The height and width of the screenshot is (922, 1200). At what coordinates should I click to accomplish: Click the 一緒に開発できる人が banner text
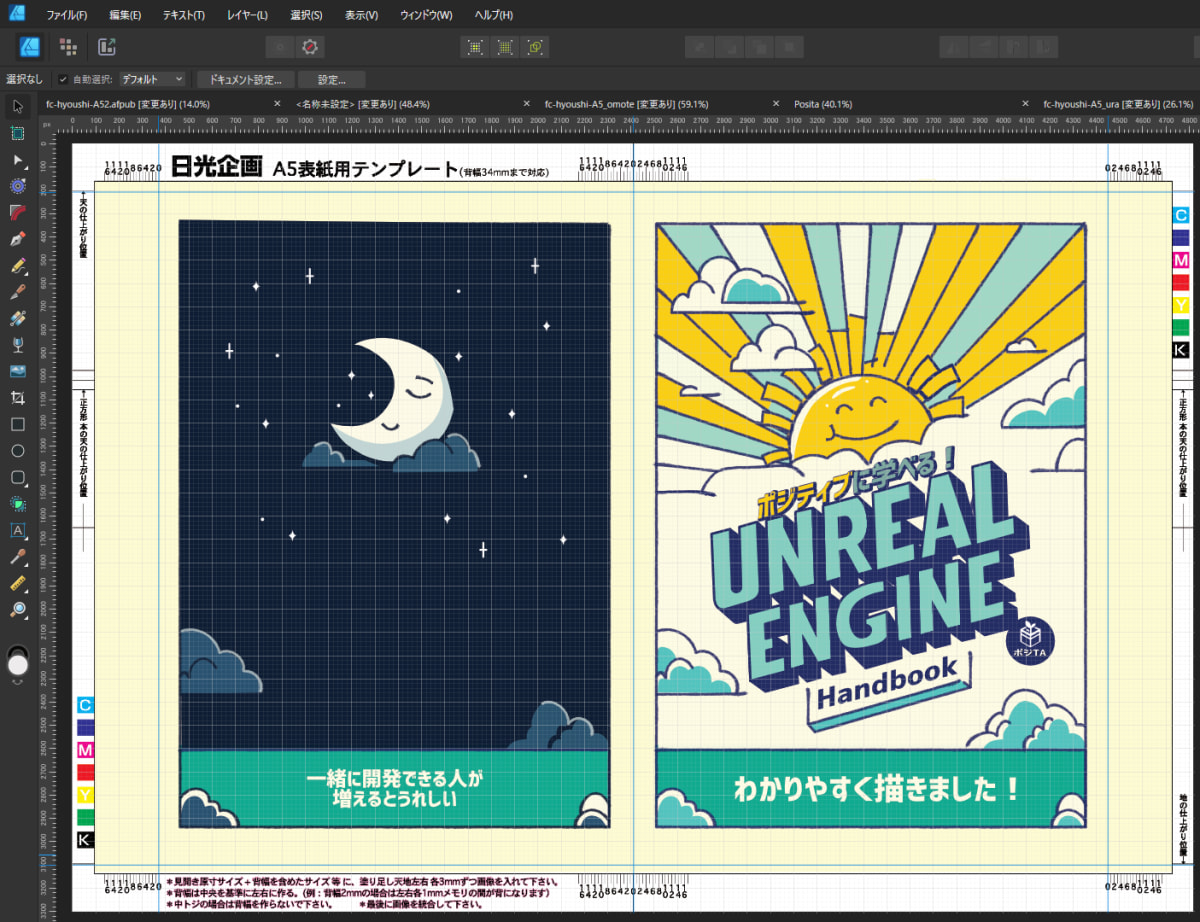click(x=394, y=777)
